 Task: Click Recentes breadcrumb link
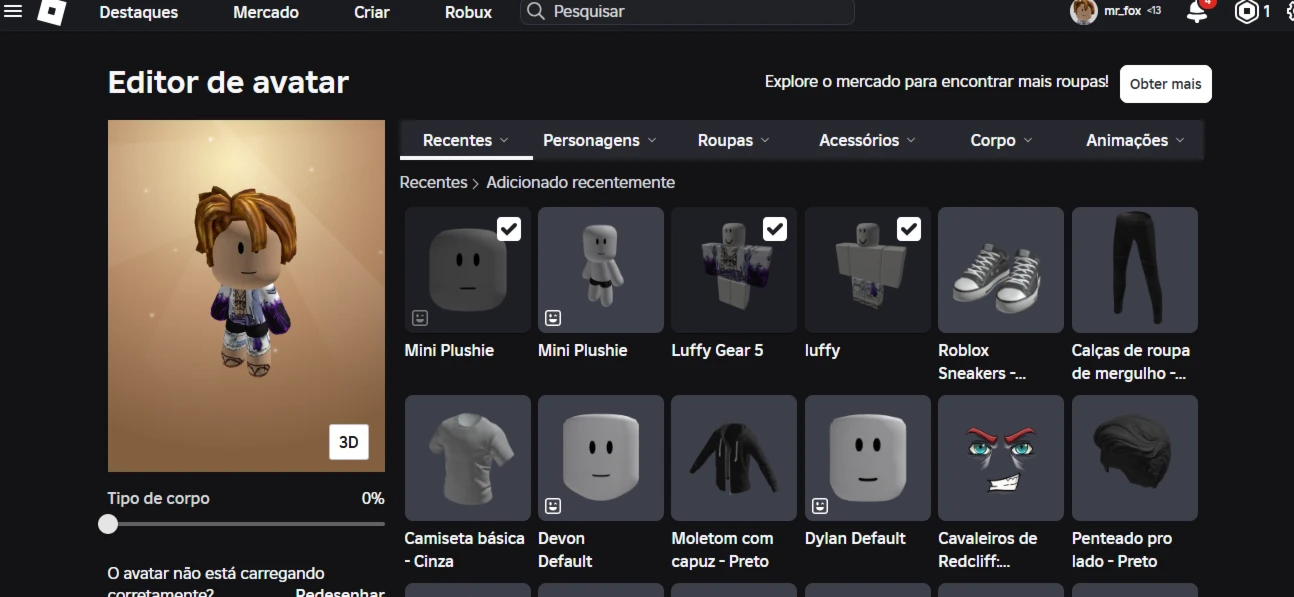point(433,182)
